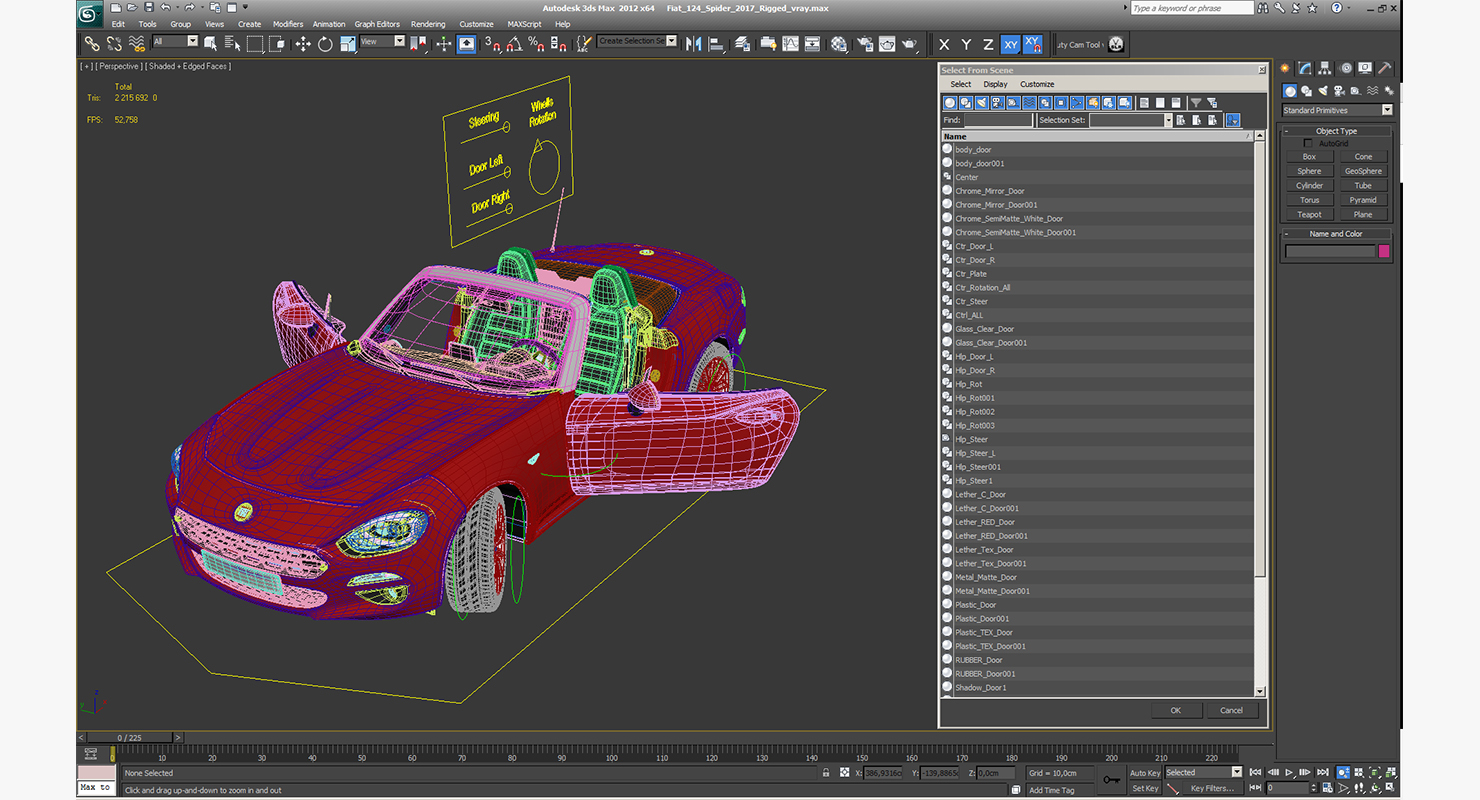
Task: Choose the Select Object tool
Action: (x=210, y=44)
